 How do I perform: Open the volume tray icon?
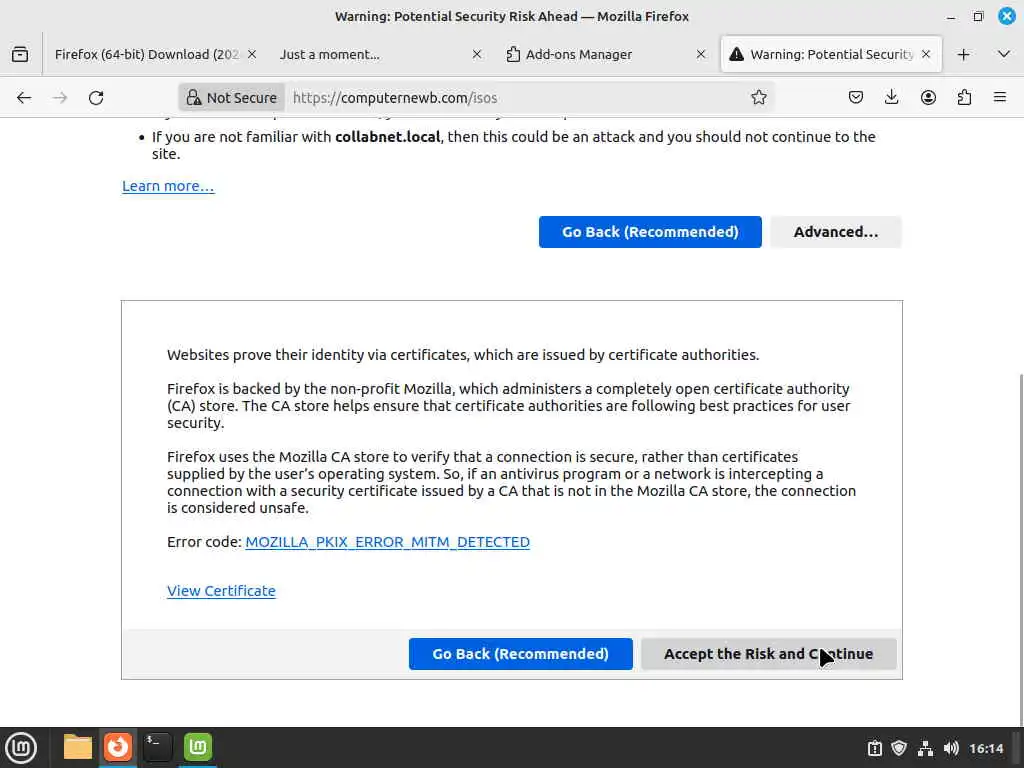pyautogui.click(x=951, y=748)
